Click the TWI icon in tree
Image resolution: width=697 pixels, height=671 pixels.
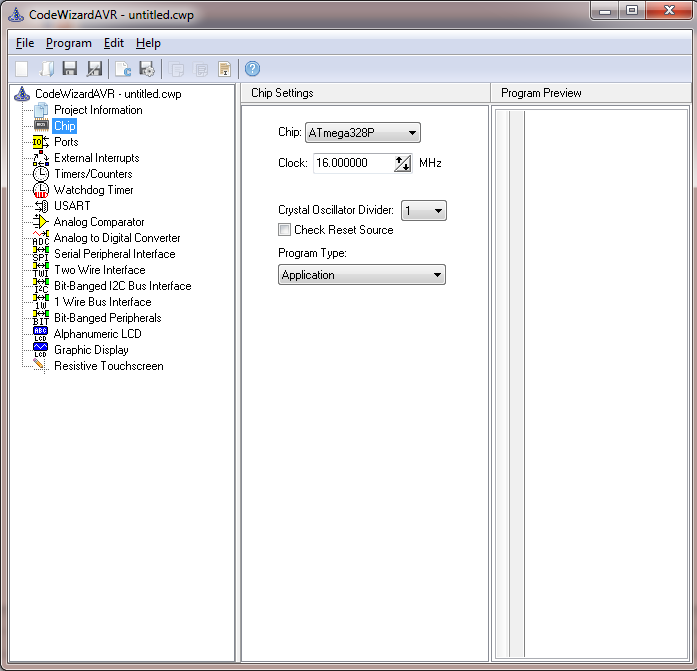[41, 270]
